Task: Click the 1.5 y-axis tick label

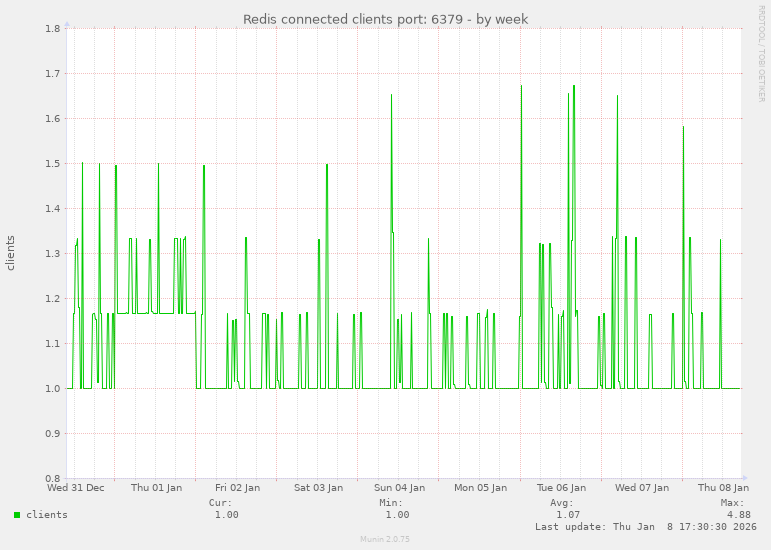Action: [53, 164]
